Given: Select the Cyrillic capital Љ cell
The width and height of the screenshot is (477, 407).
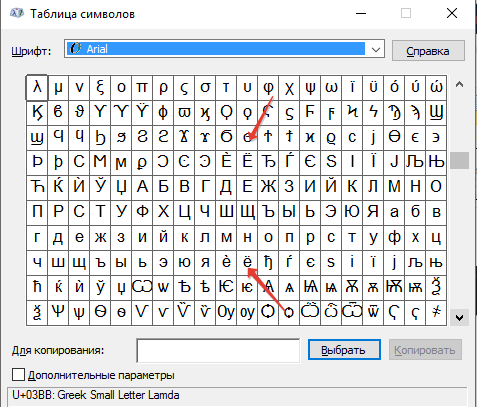Looking at the screenshot, I should point(415,163).
